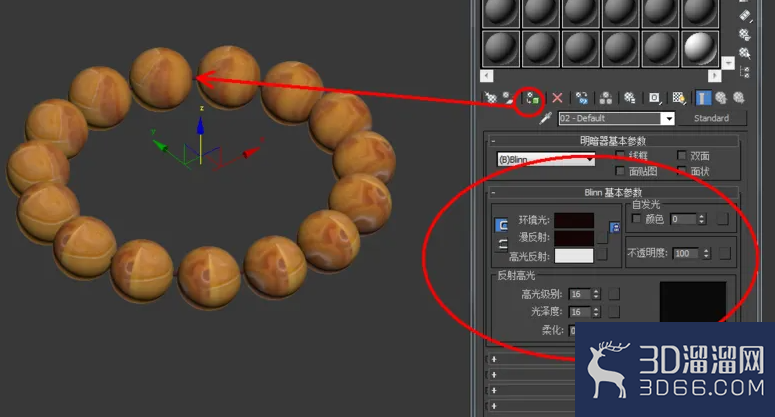The image size is (775, 417).
Task: Click the 高光级别 value field
Action: point(580,294)
